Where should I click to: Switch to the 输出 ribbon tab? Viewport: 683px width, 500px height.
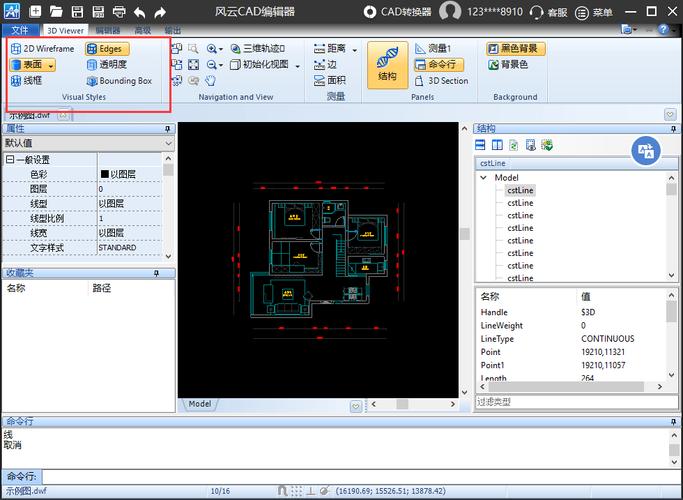172,30
